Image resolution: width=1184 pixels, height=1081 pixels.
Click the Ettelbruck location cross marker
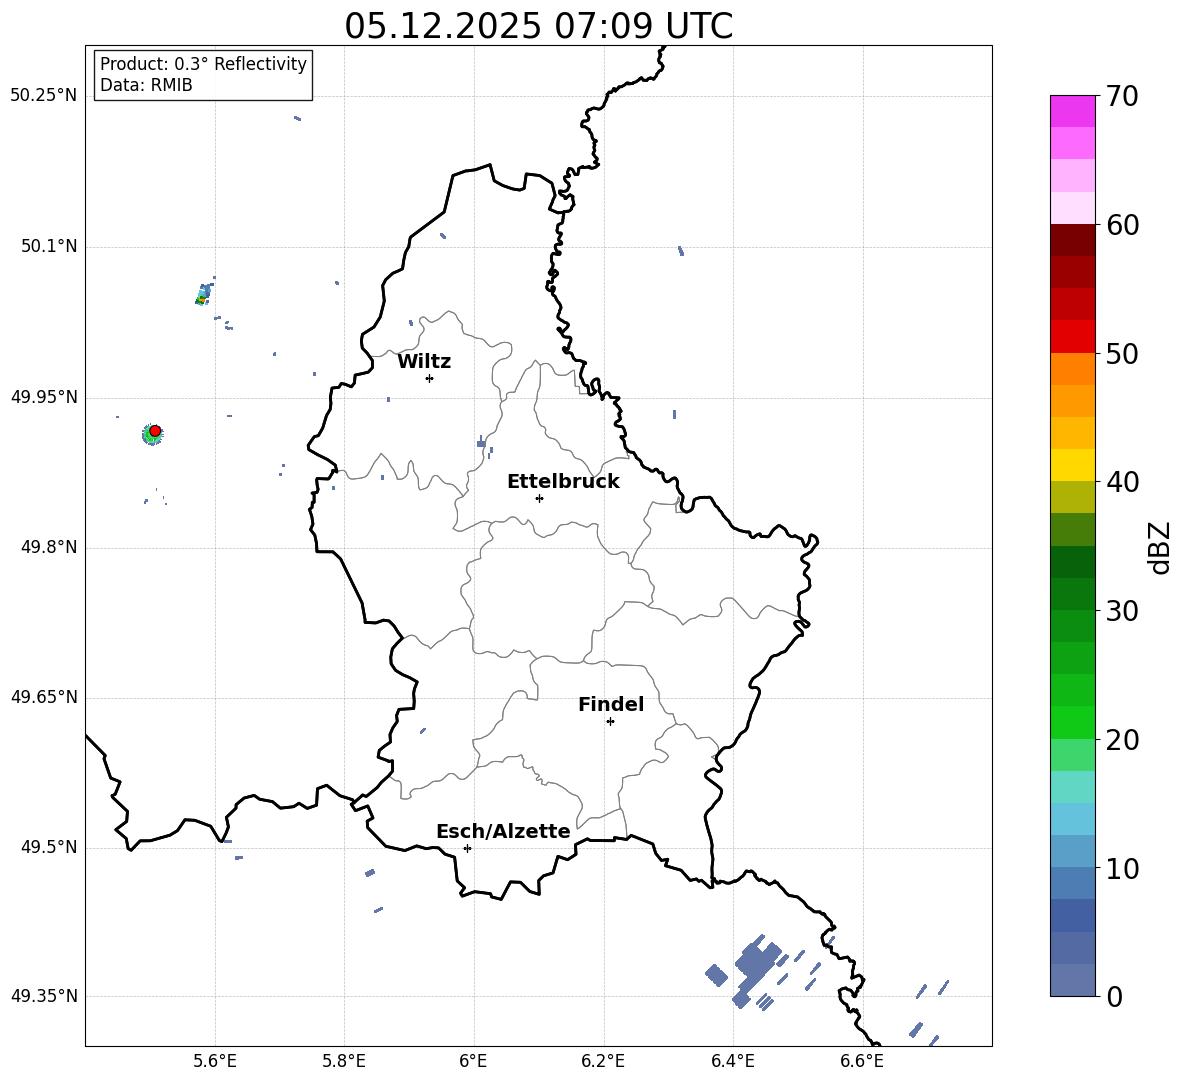coord(539,498)
